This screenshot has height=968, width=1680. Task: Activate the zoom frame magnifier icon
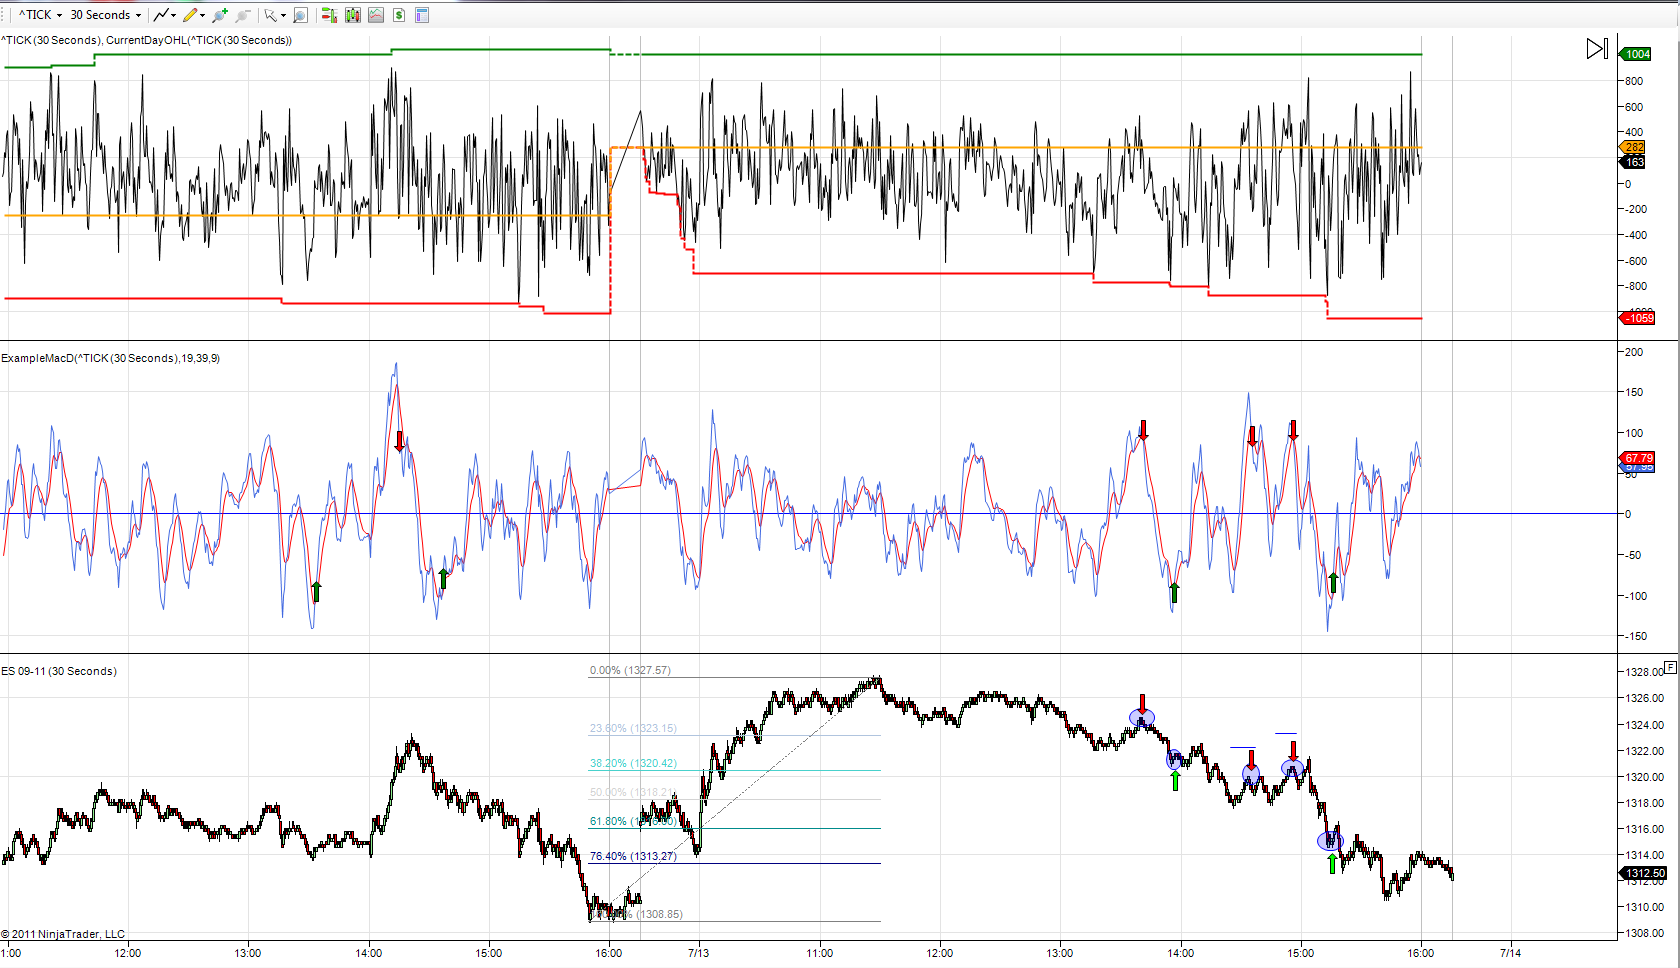[300, 15]
